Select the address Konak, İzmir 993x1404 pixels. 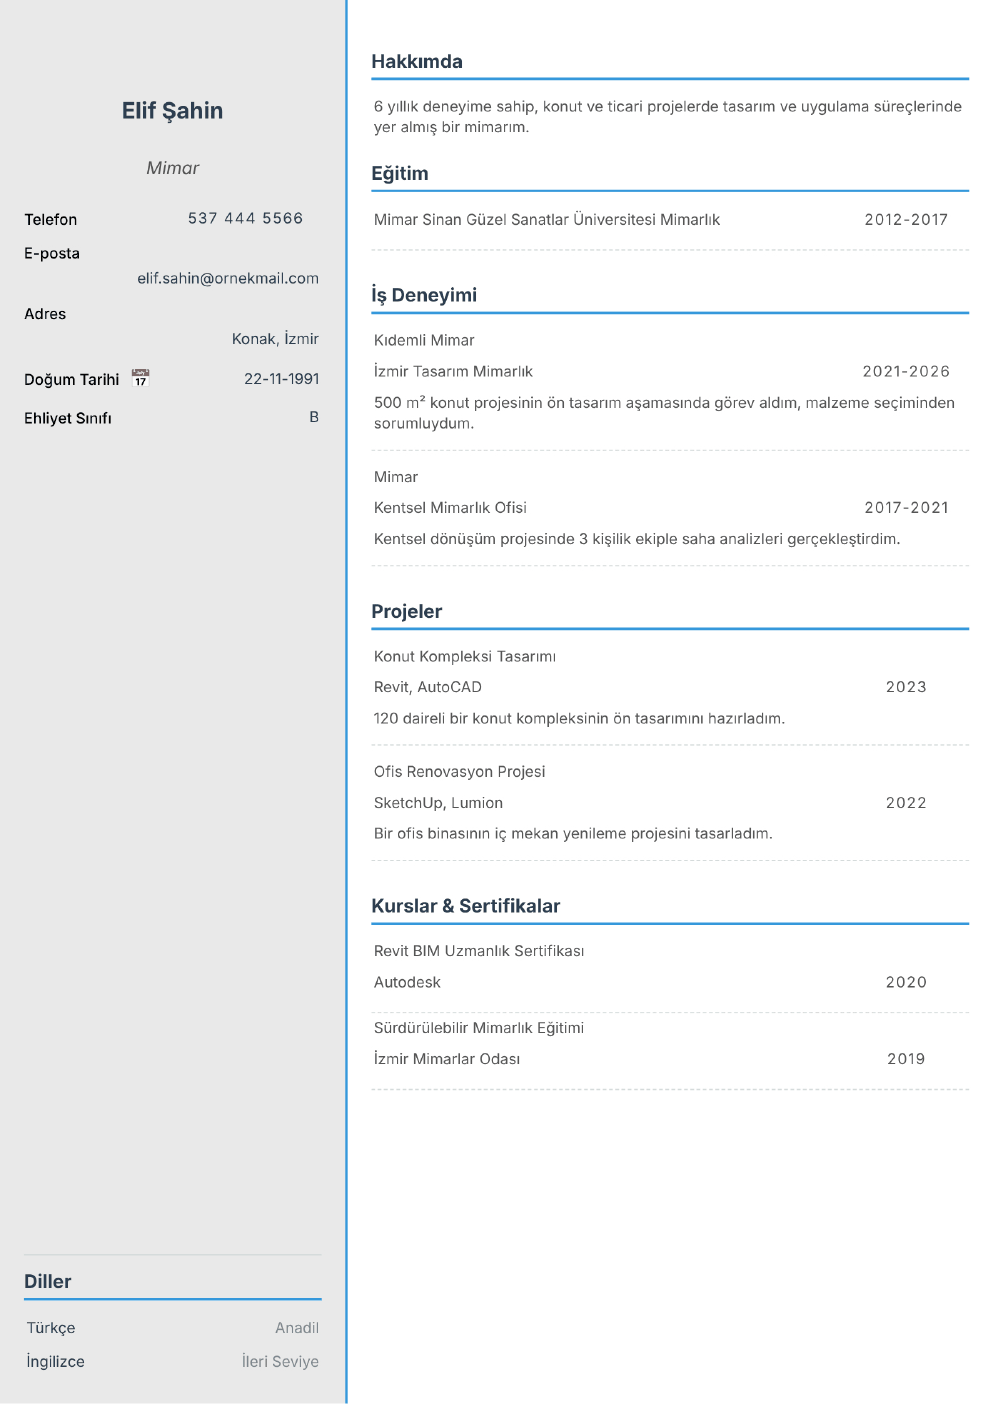click(x=275, y=339)
